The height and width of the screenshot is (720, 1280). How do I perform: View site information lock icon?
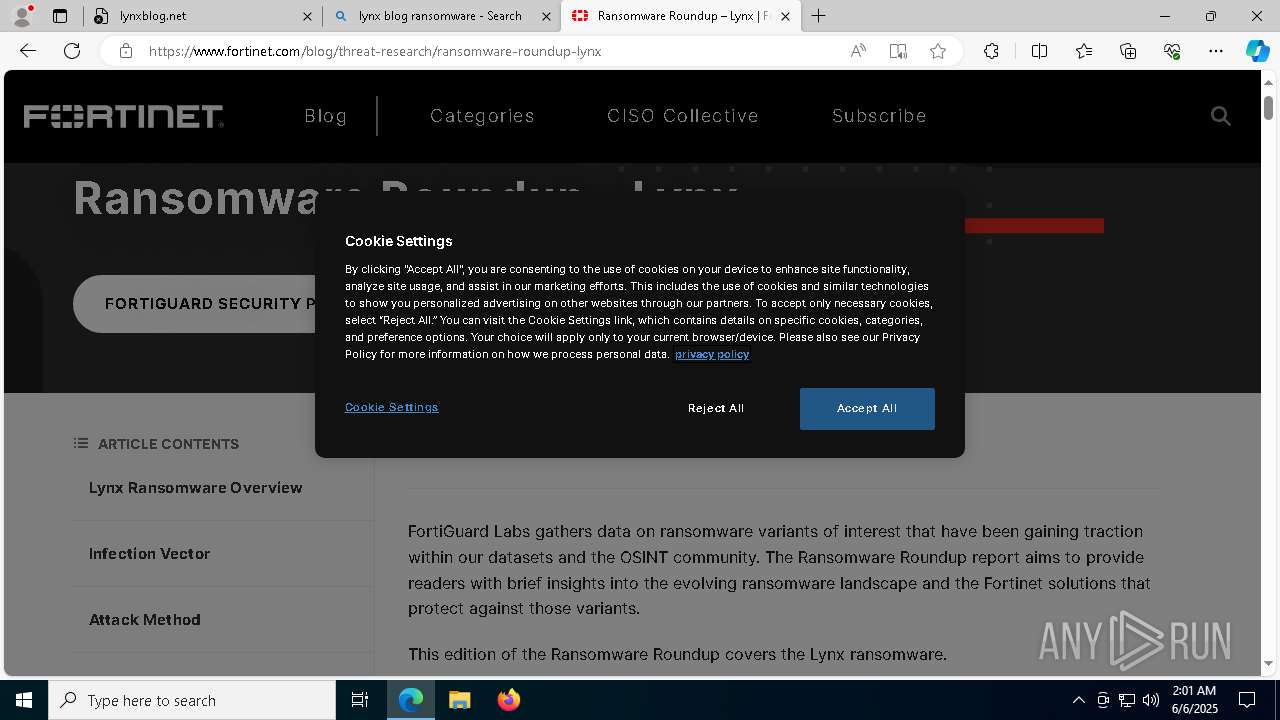click(125, 51)
